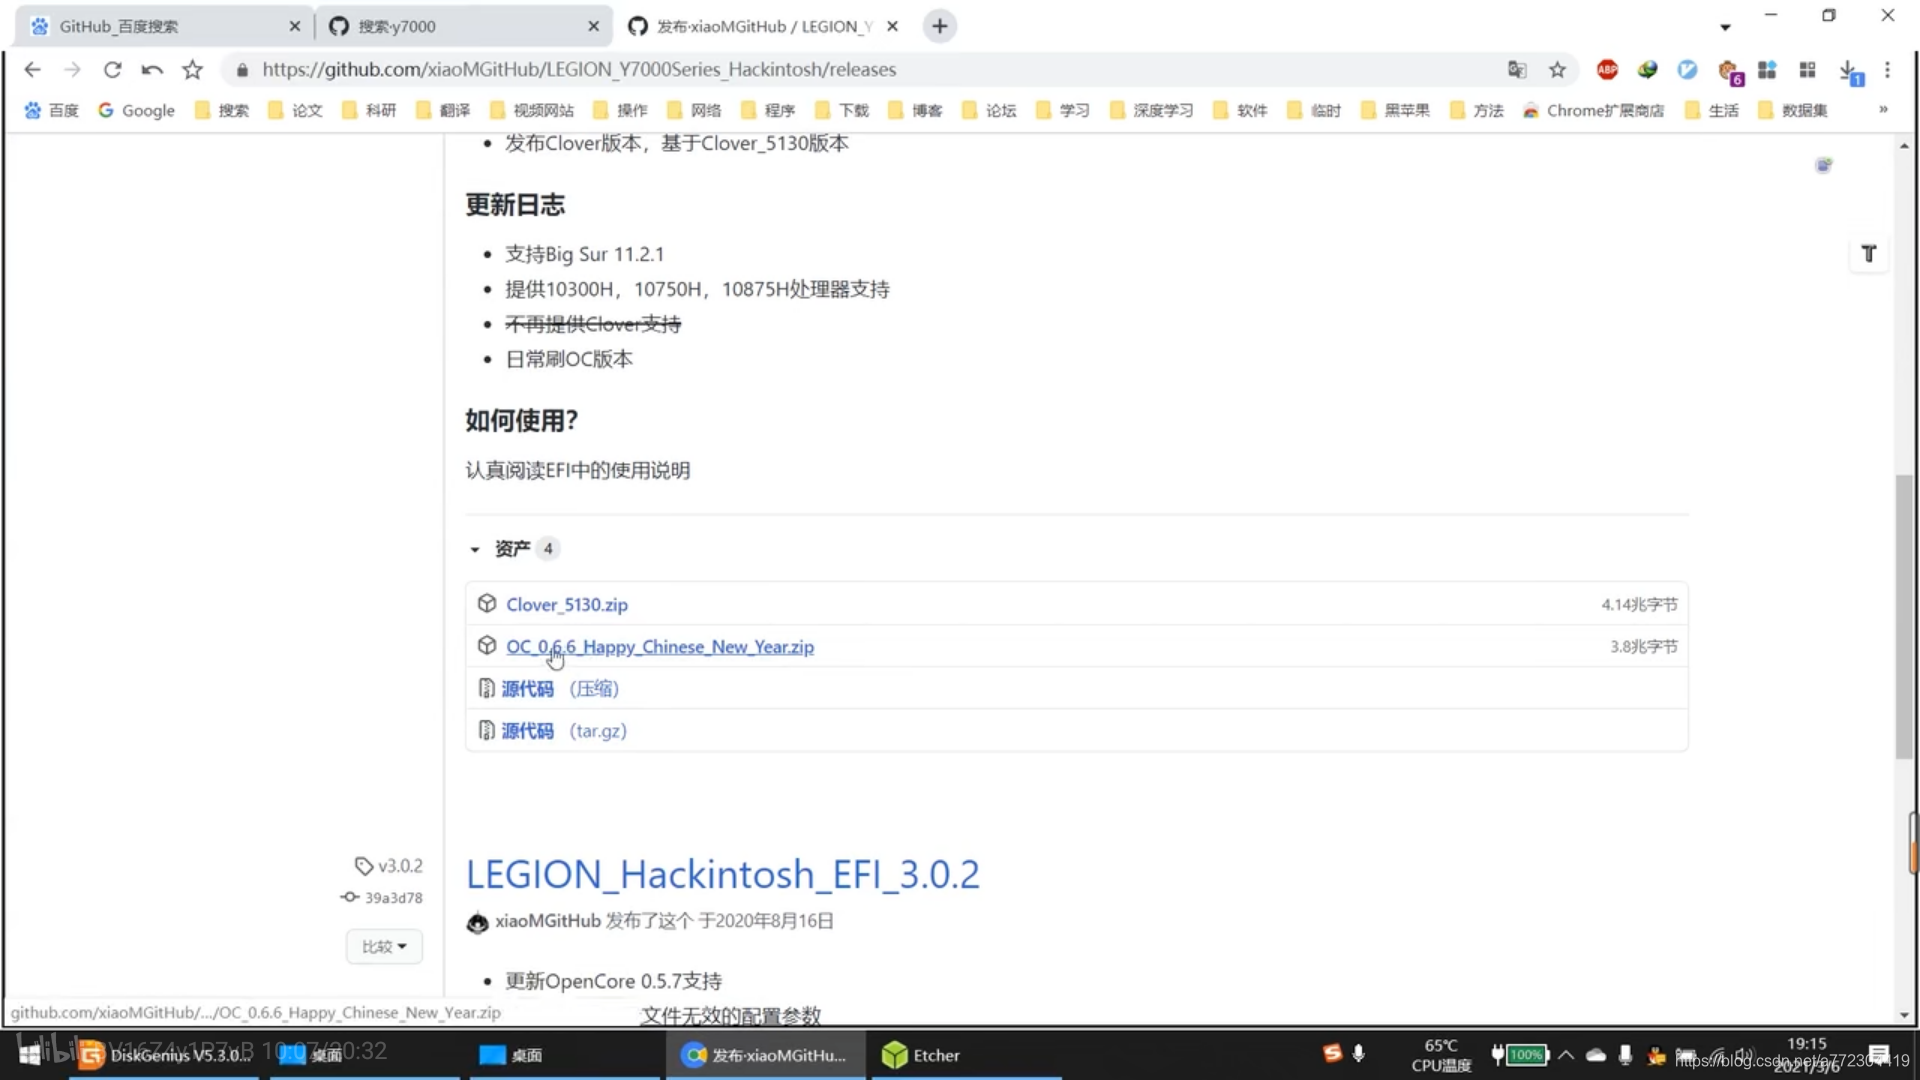This screenshot has width=1920, height=1080.
Task: Click the scrollbar up arrow
Action: (1904, 146)
